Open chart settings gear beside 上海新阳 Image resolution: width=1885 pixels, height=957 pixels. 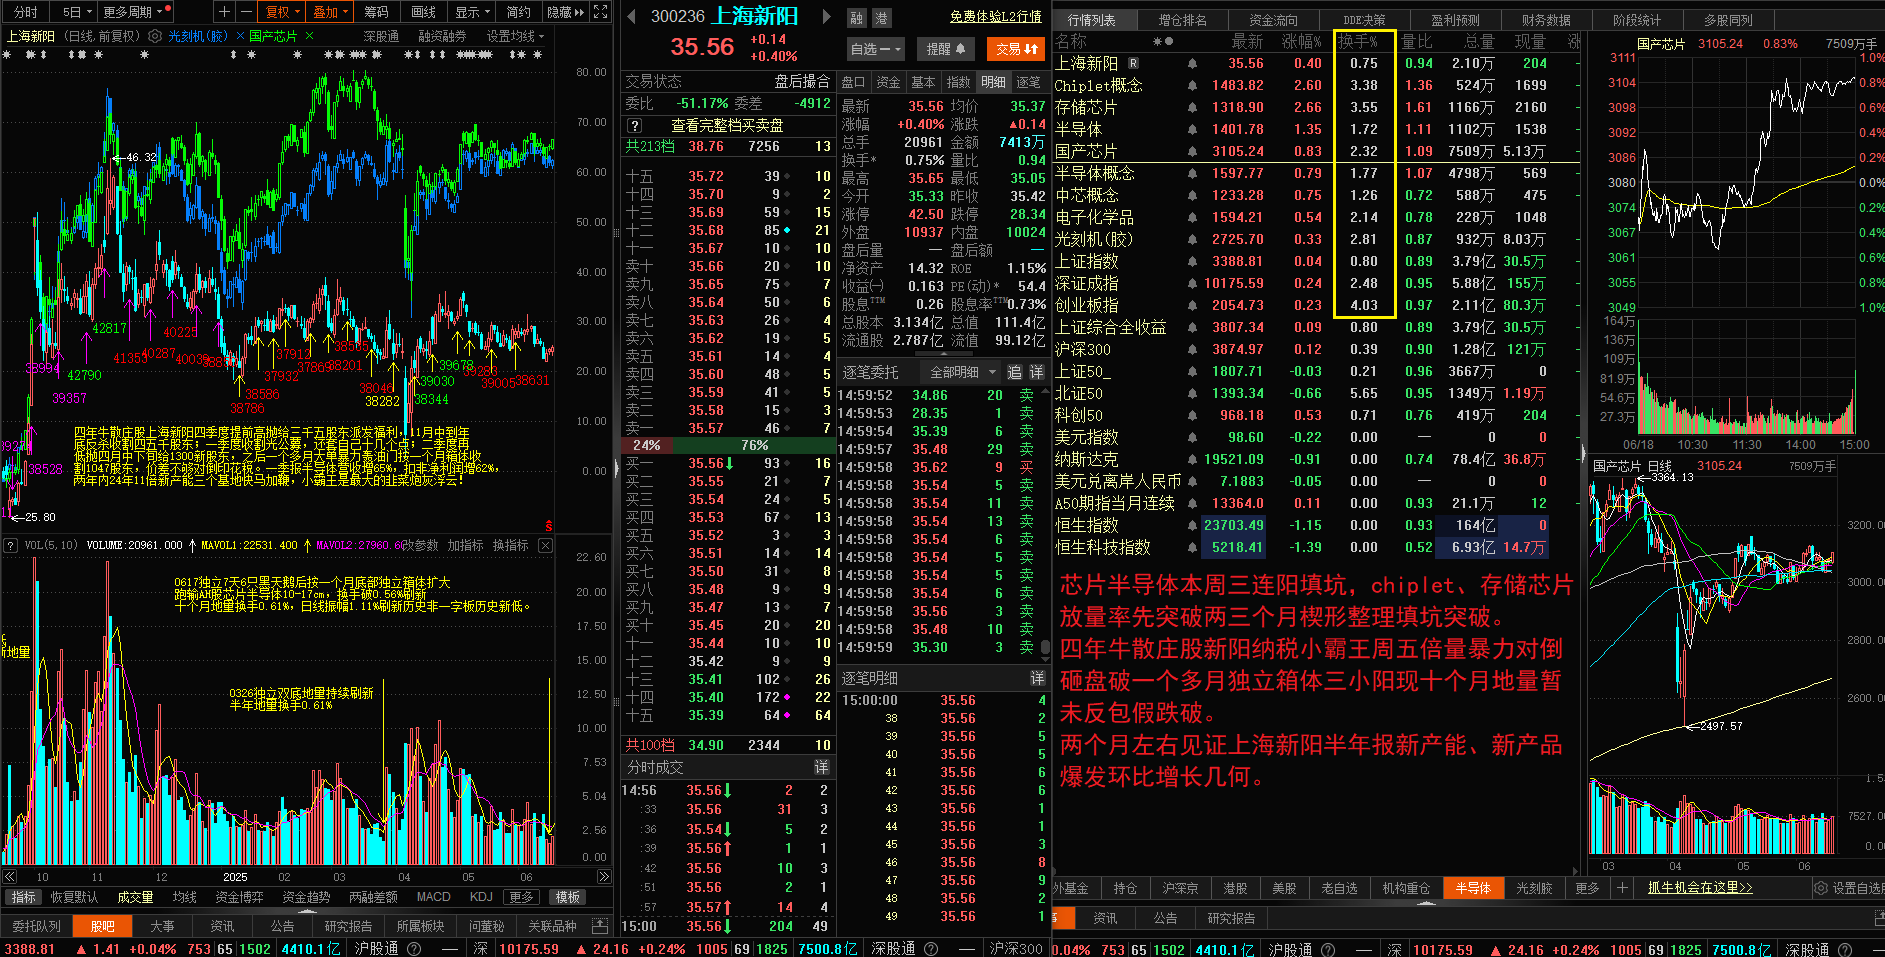tap(155, 36)
